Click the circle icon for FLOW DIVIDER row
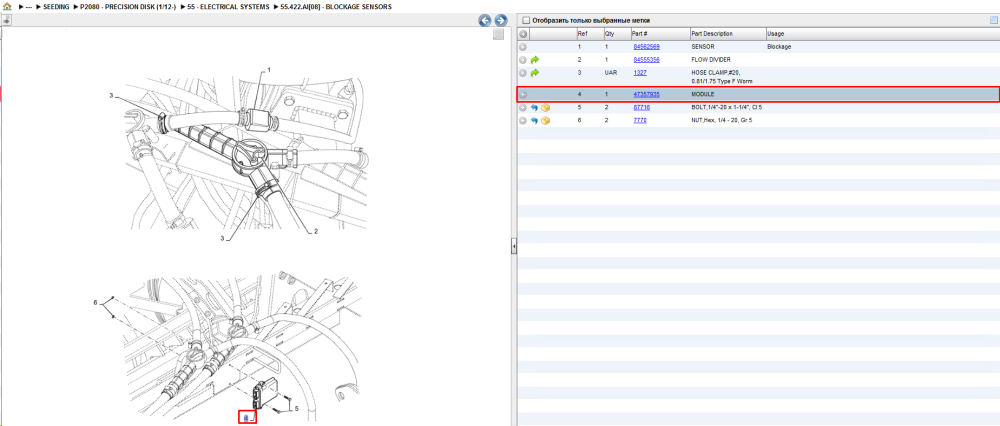1000x426 pixels. coord(523,60)
